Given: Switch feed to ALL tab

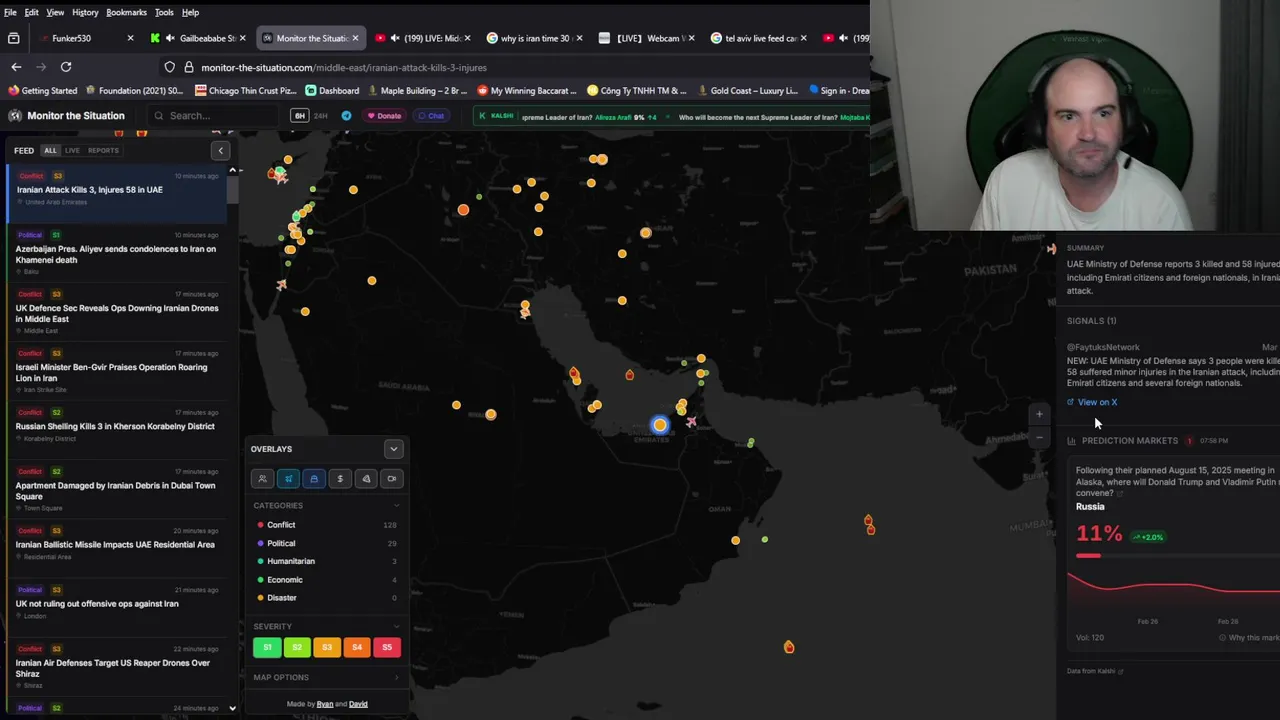Looking at the screenshot, I should [x=50, y=151].
